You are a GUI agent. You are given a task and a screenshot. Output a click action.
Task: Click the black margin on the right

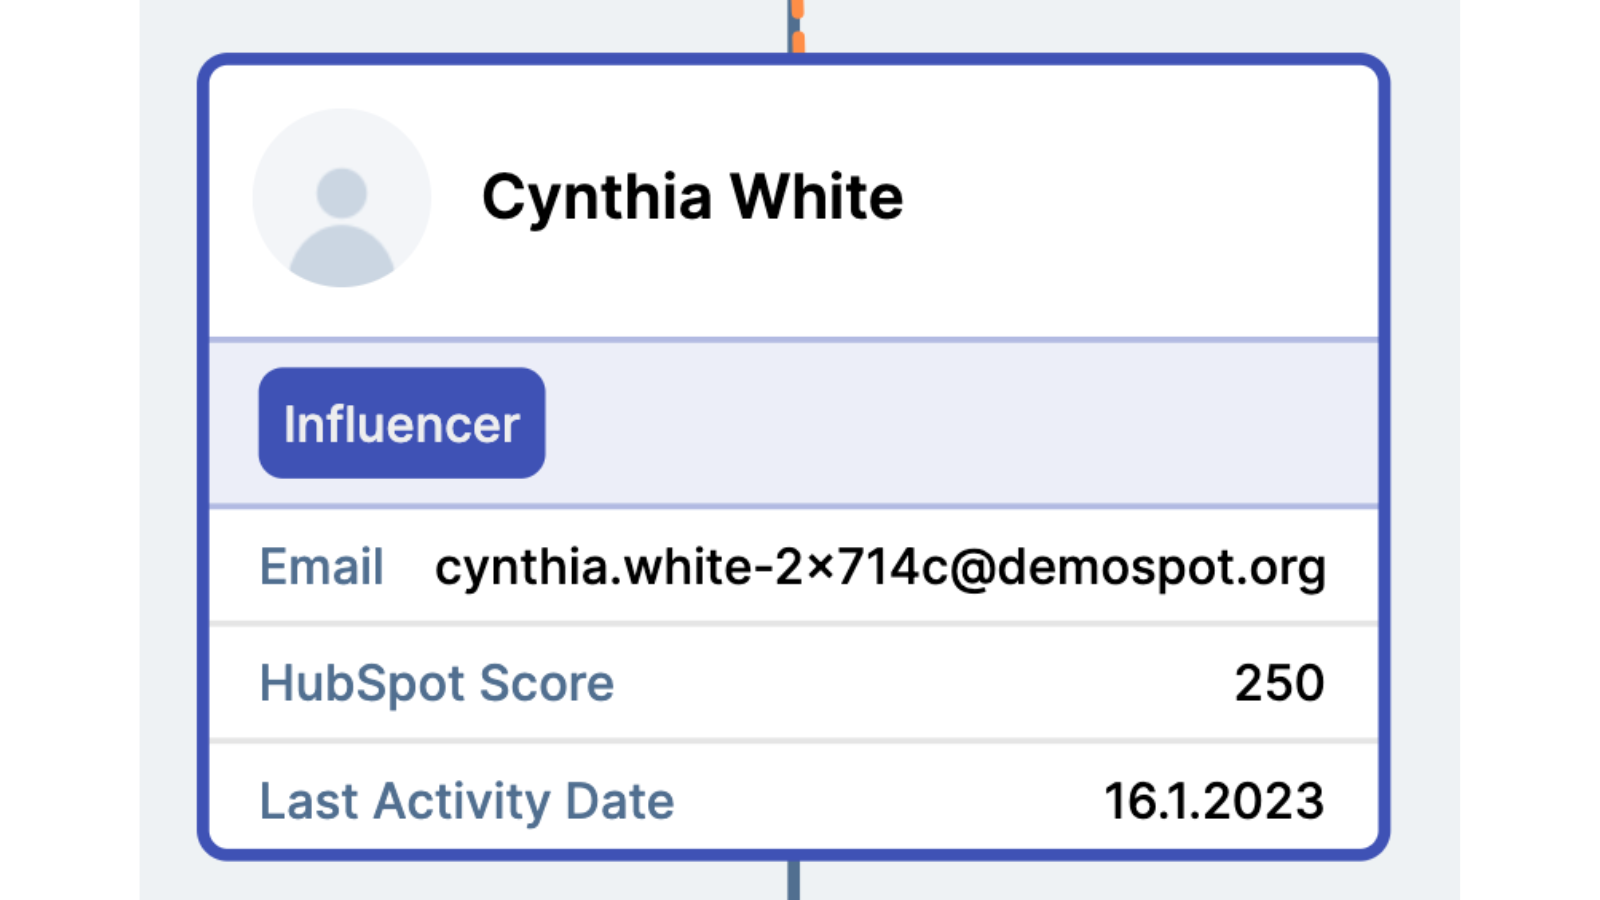(x=1530, y=450)
